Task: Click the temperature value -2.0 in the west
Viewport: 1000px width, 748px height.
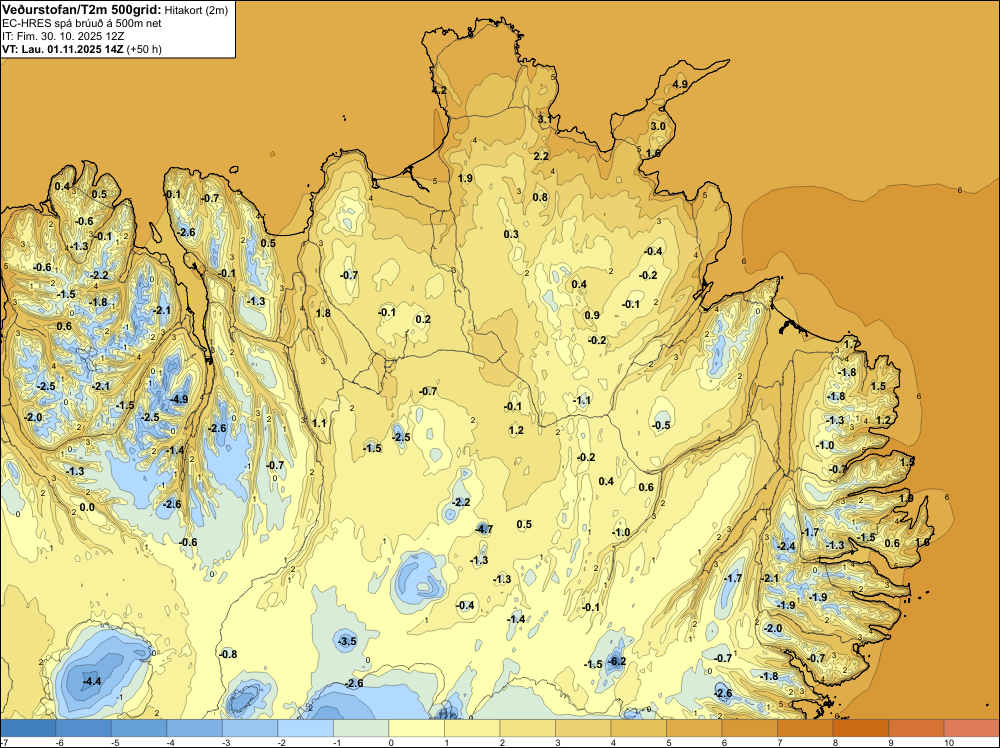Action: [33, 417]
